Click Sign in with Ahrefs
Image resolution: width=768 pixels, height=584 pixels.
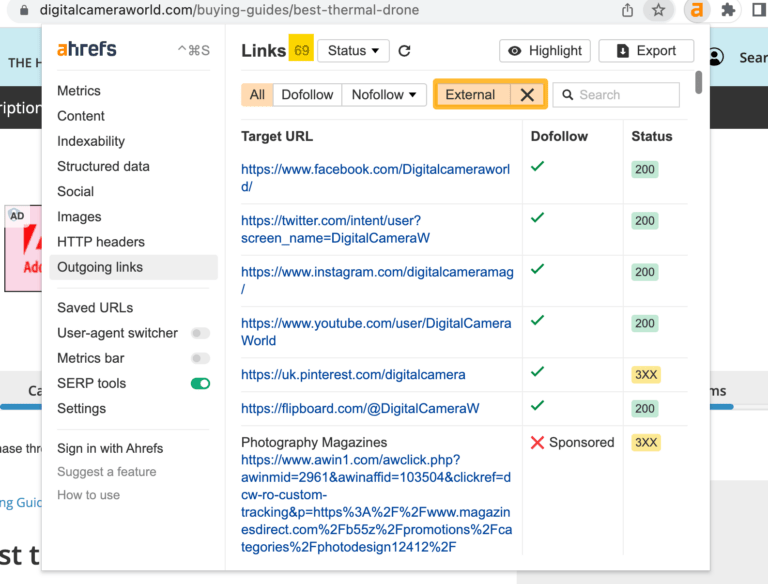pos(110,448)
